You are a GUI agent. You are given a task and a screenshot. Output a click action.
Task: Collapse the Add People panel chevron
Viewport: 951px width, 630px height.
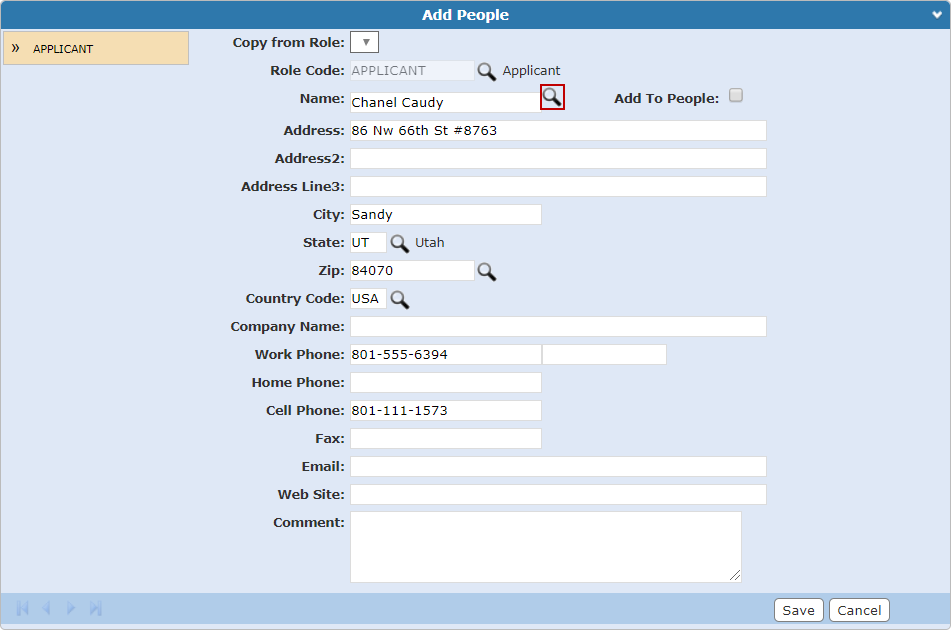click(x=936, y=14)
